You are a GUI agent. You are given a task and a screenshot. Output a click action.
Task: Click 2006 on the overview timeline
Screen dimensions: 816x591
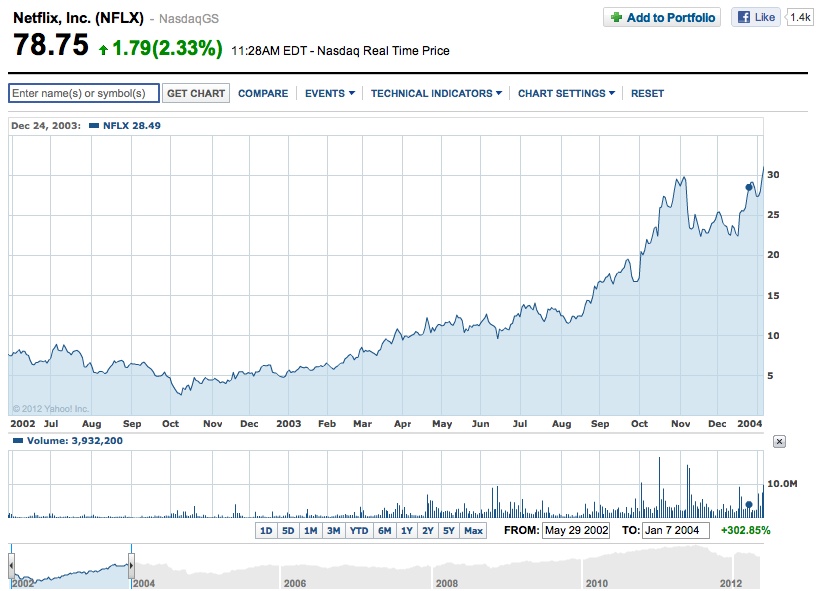click(x=295, y=583)
